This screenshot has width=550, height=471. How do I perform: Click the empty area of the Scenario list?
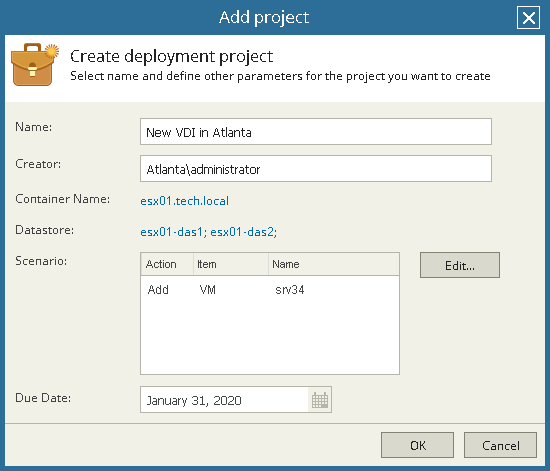tap(270, 336)
